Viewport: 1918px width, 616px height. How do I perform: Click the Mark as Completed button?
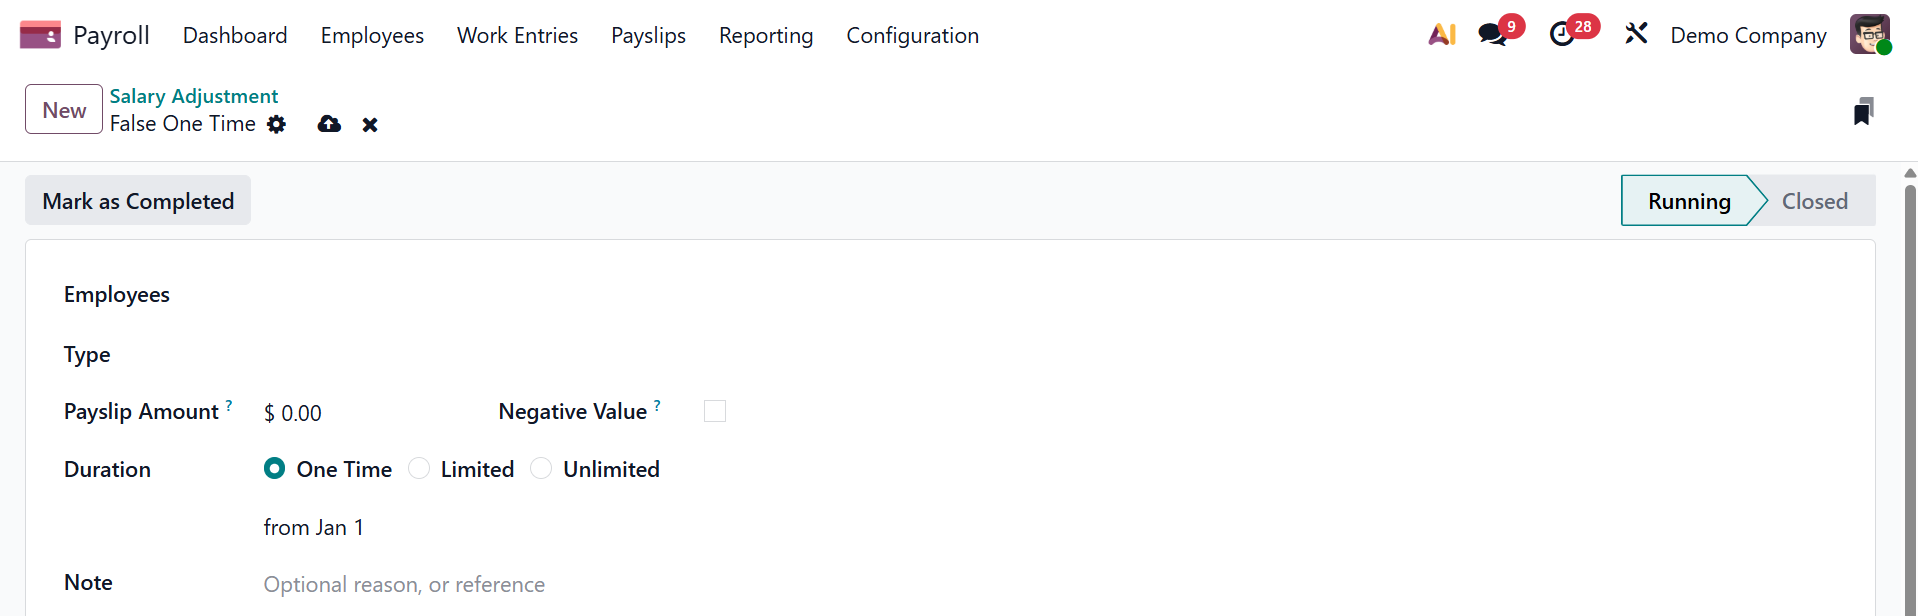pyautogui.click(x=138, y=201)
